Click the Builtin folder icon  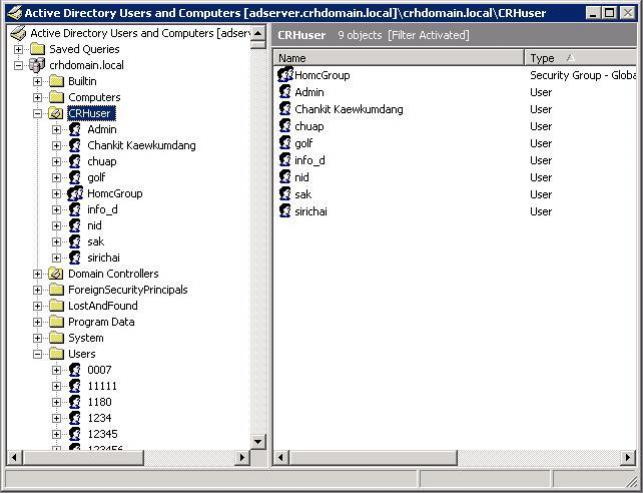tap(56, 81)
